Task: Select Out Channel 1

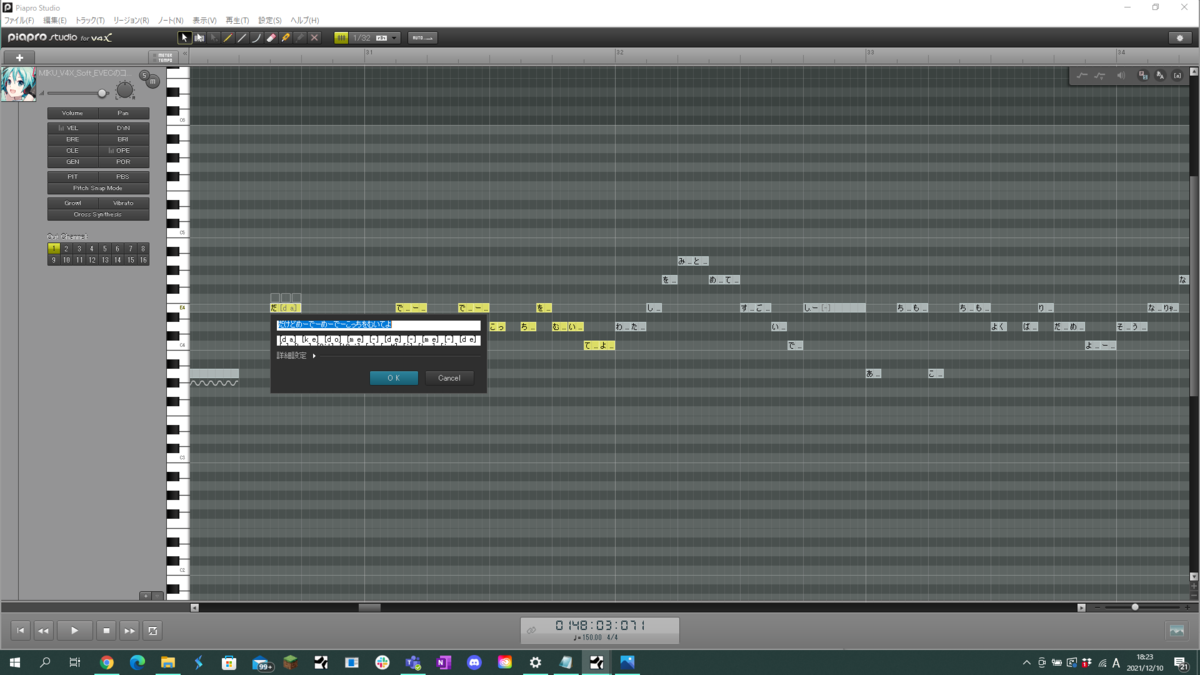Action: pos(54,249)
